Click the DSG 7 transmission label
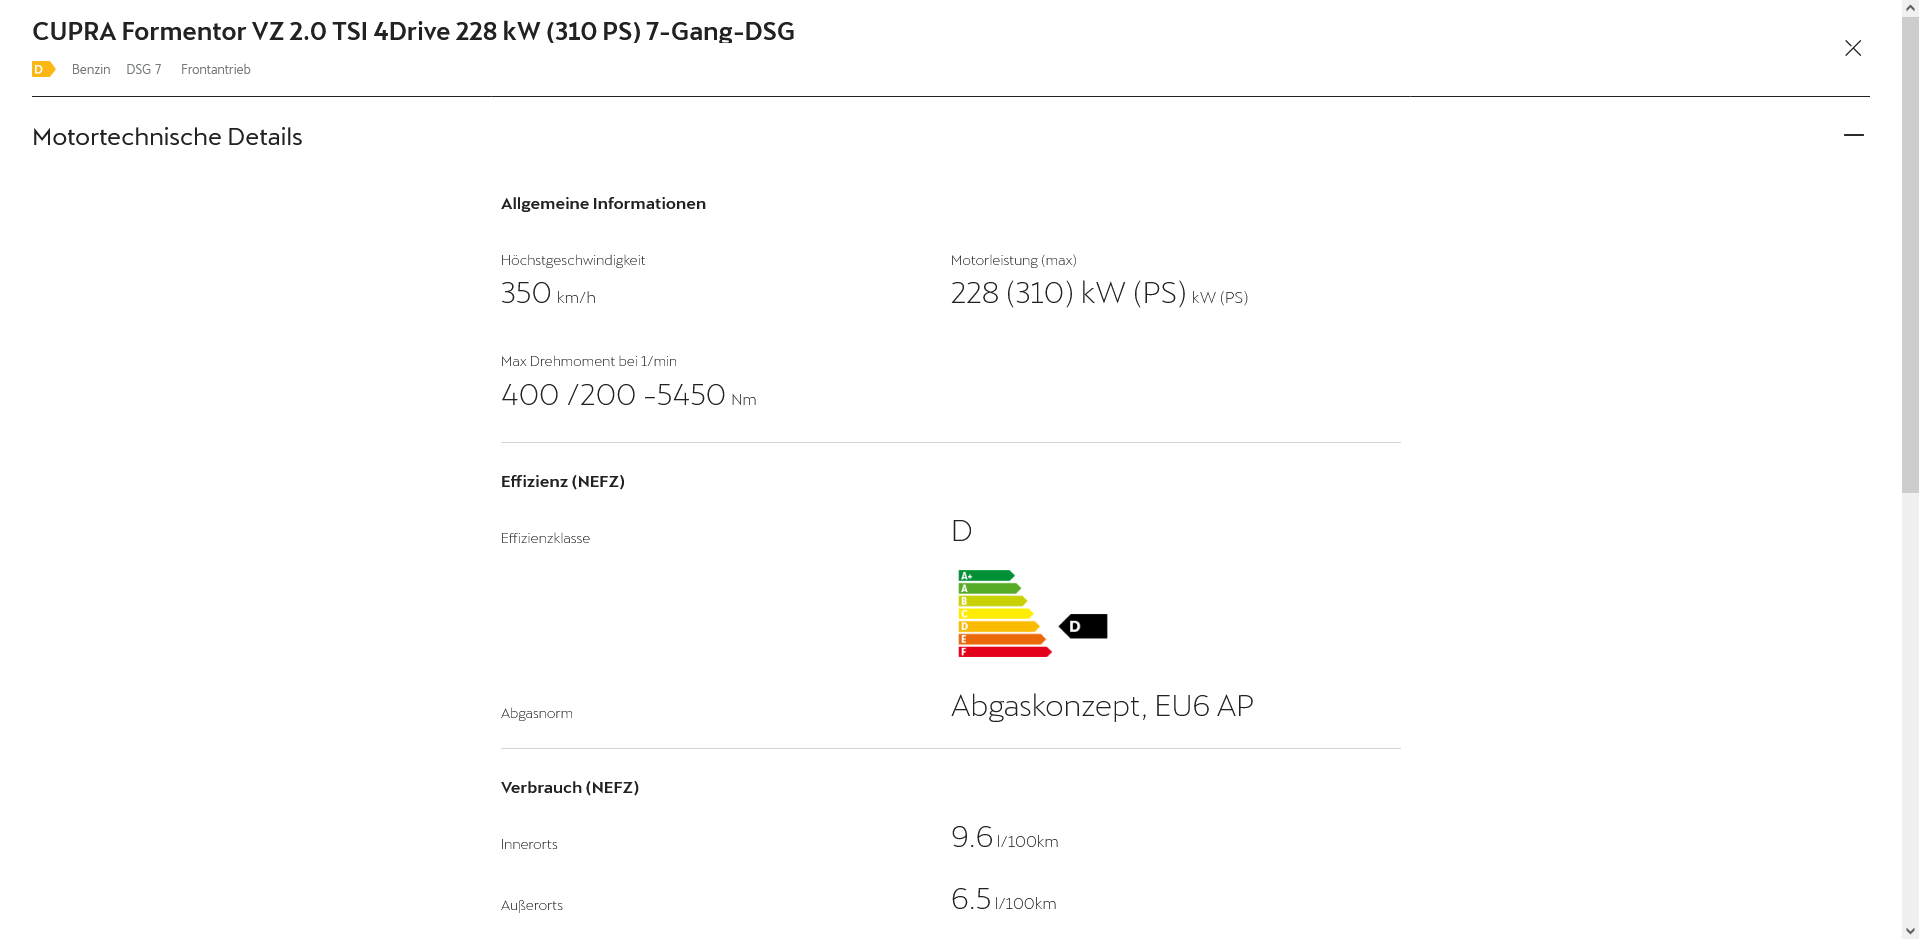1919x939 pixels. [143, 69]
